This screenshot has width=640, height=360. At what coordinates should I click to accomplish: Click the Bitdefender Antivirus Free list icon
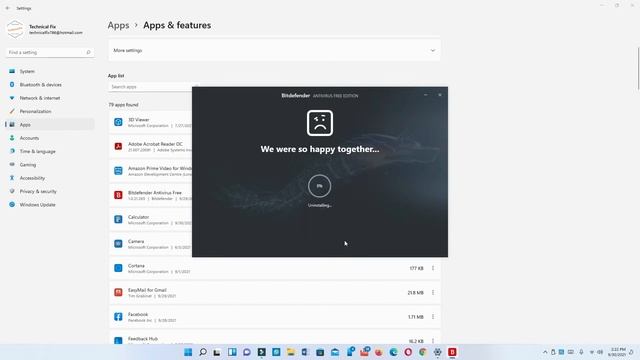tap(118, 195)
